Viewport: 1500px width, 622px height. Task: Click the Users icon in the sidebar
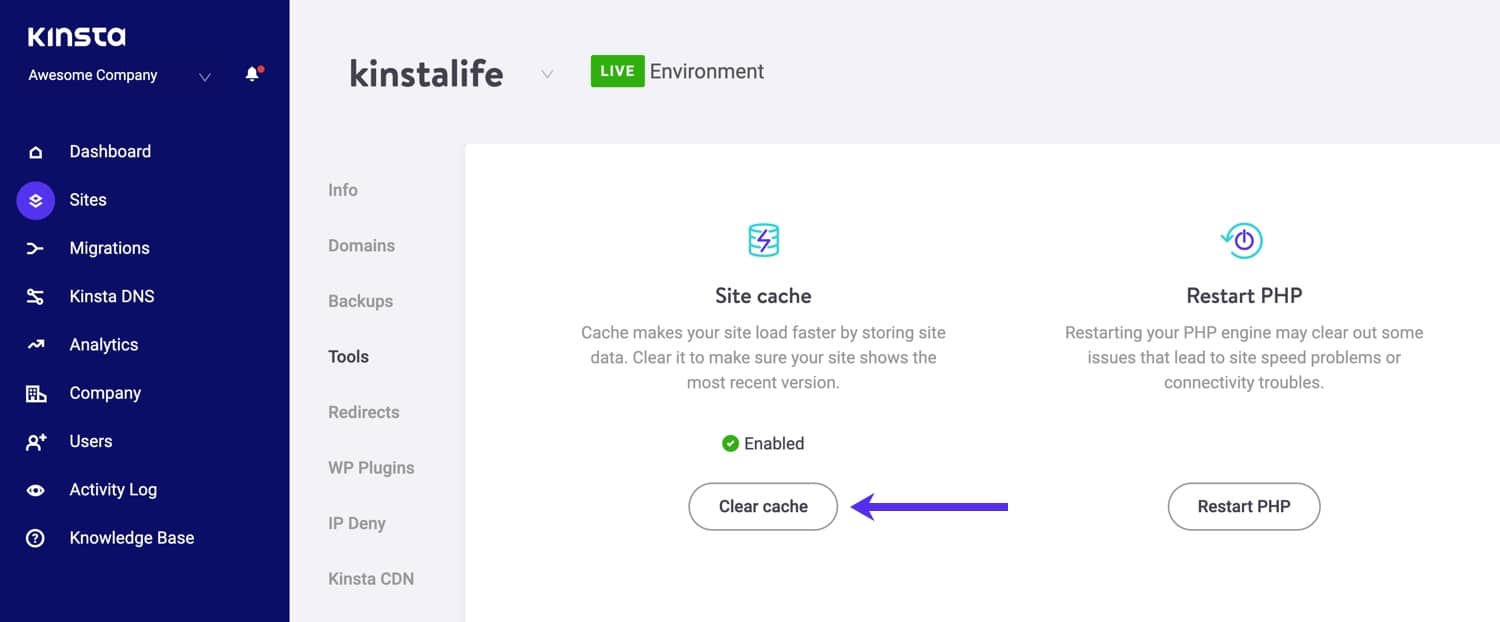36,441
